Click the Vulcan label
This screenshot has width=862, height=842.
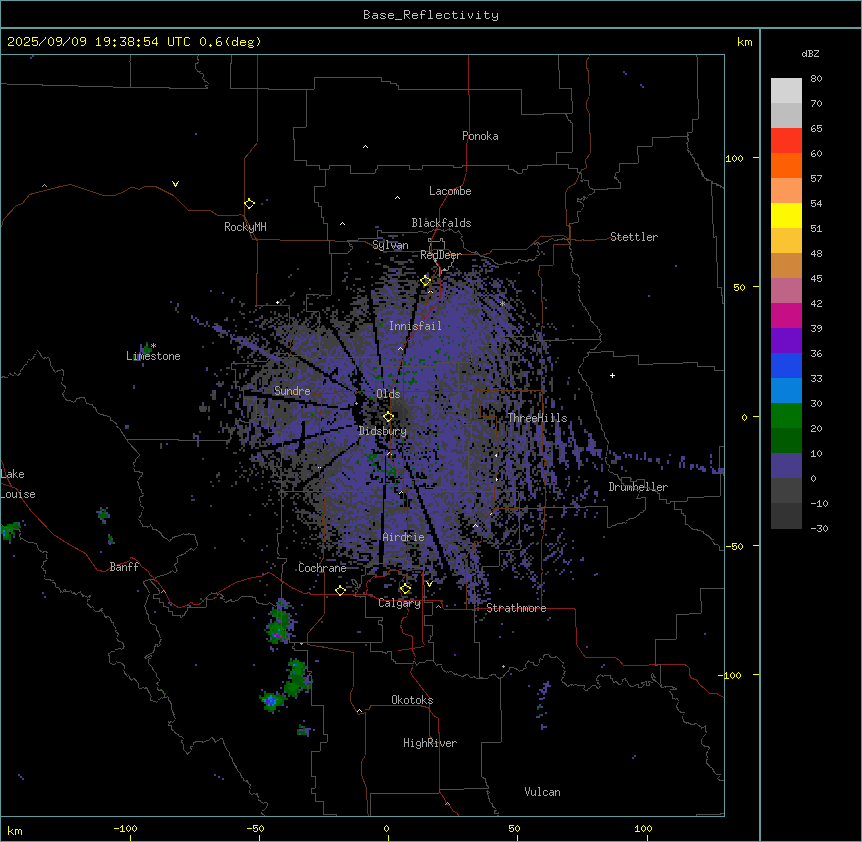click(x=542, y=792)
